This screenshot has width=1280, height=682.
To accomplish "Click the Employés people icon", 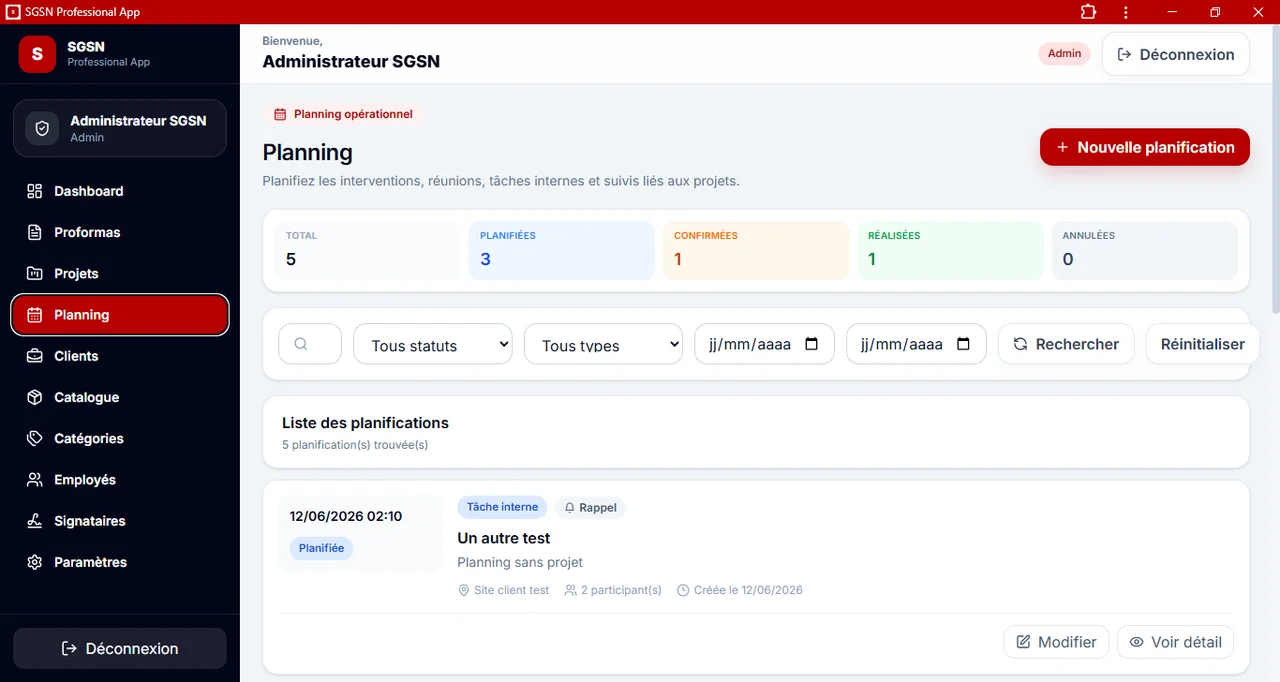I will click(35, 480).
